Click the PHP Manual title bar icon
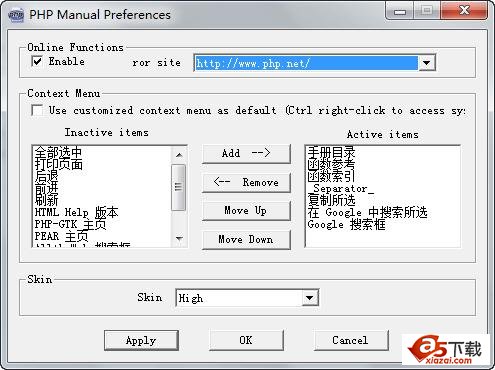 coord(16,15)
